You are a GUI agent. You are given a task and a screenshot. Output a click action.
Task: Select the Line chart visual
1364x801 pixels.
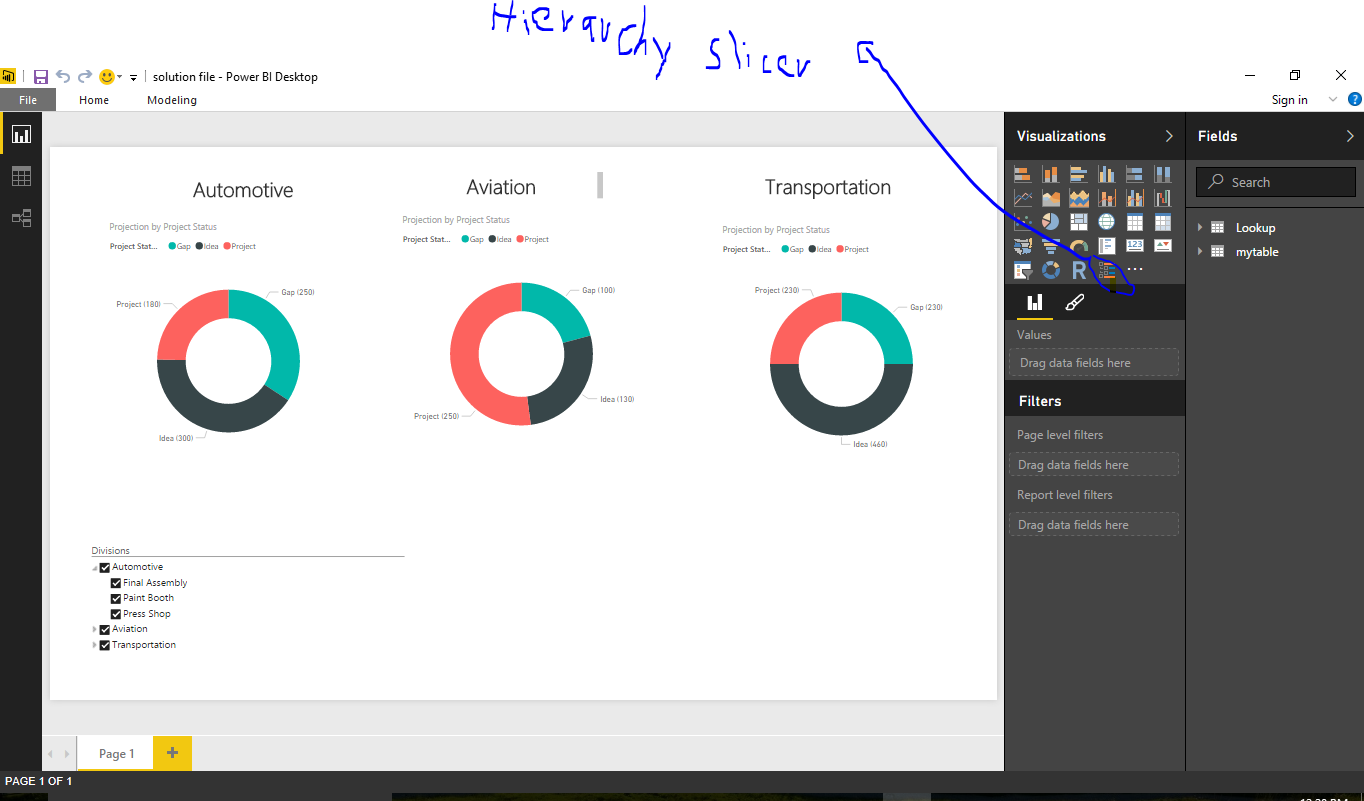point(1022,198)
